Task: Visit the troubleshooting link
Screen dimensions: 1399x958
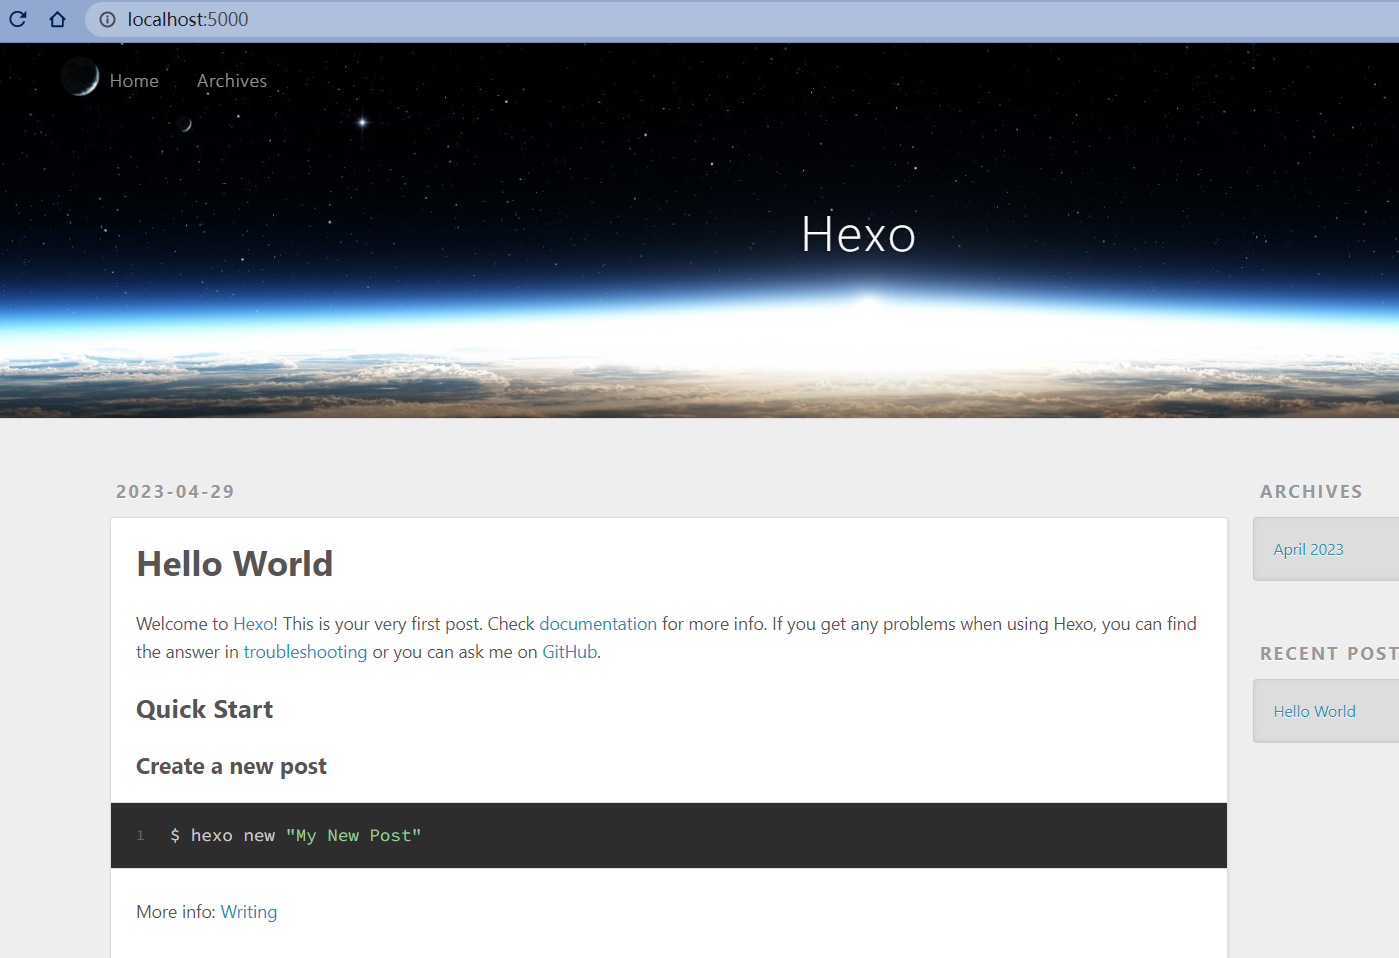Action: 305,652
